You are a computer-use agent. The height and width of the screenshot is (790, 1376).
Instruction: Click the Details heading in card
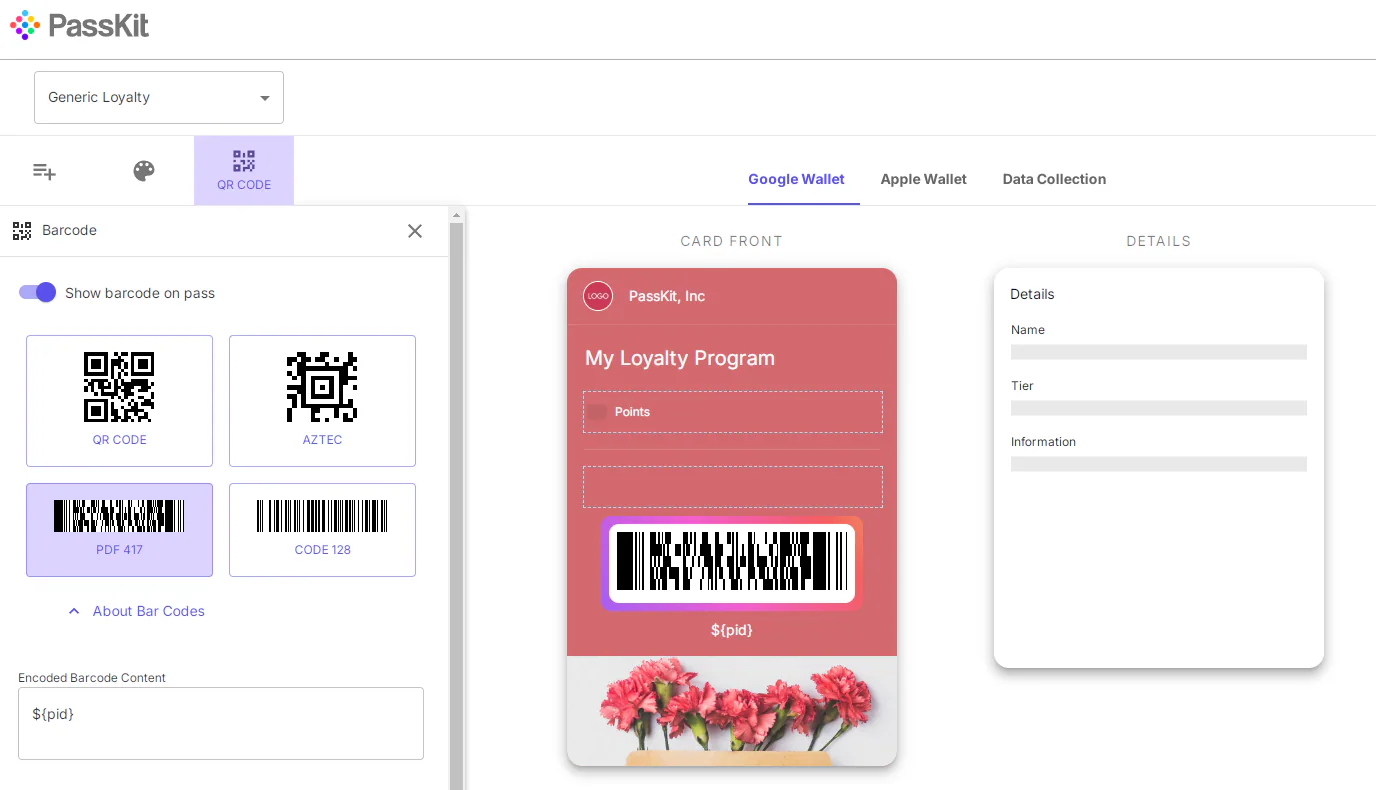[x=1032, y=294]
